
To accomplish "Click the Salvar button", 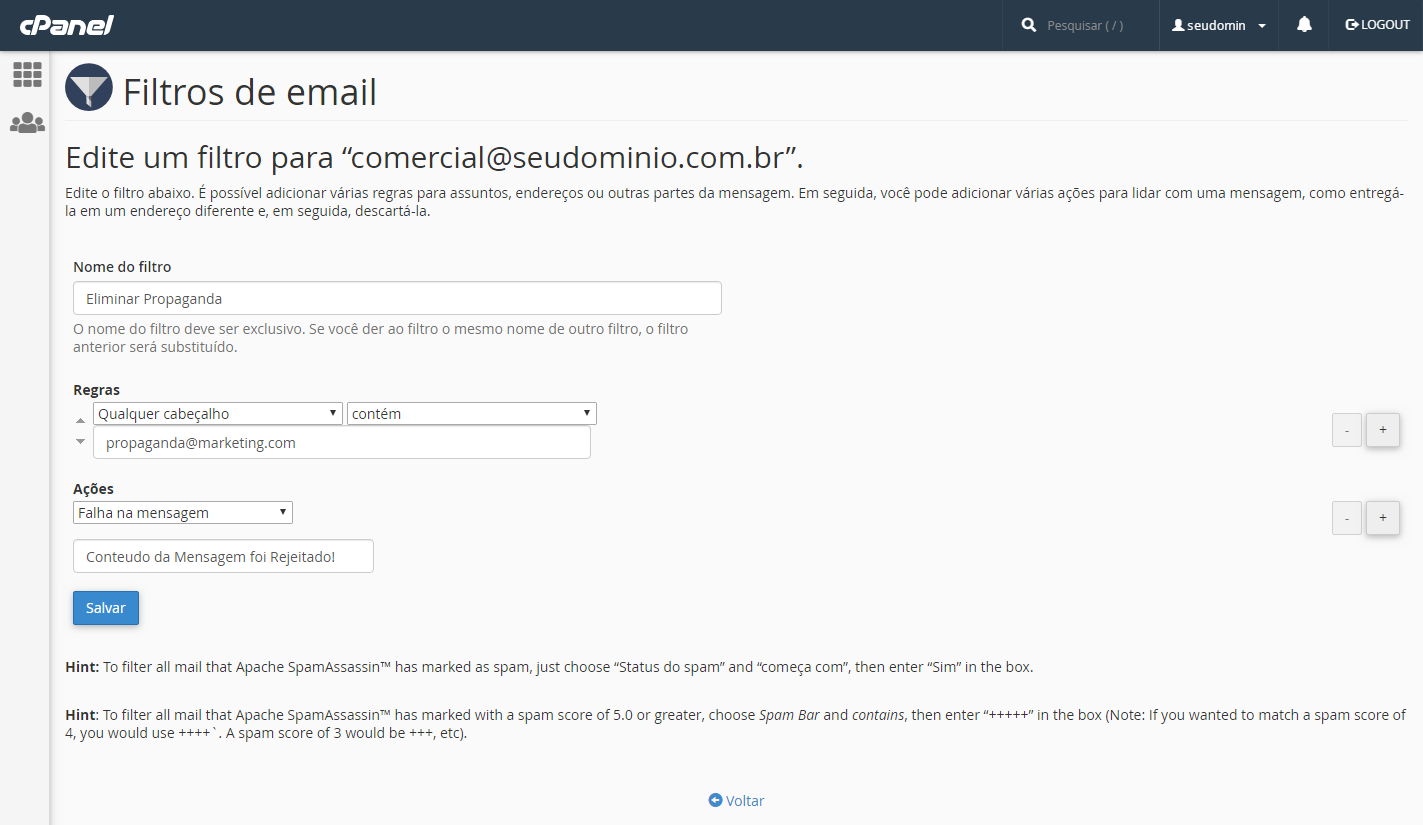I will pyautogui.click(x=106, y=608).
